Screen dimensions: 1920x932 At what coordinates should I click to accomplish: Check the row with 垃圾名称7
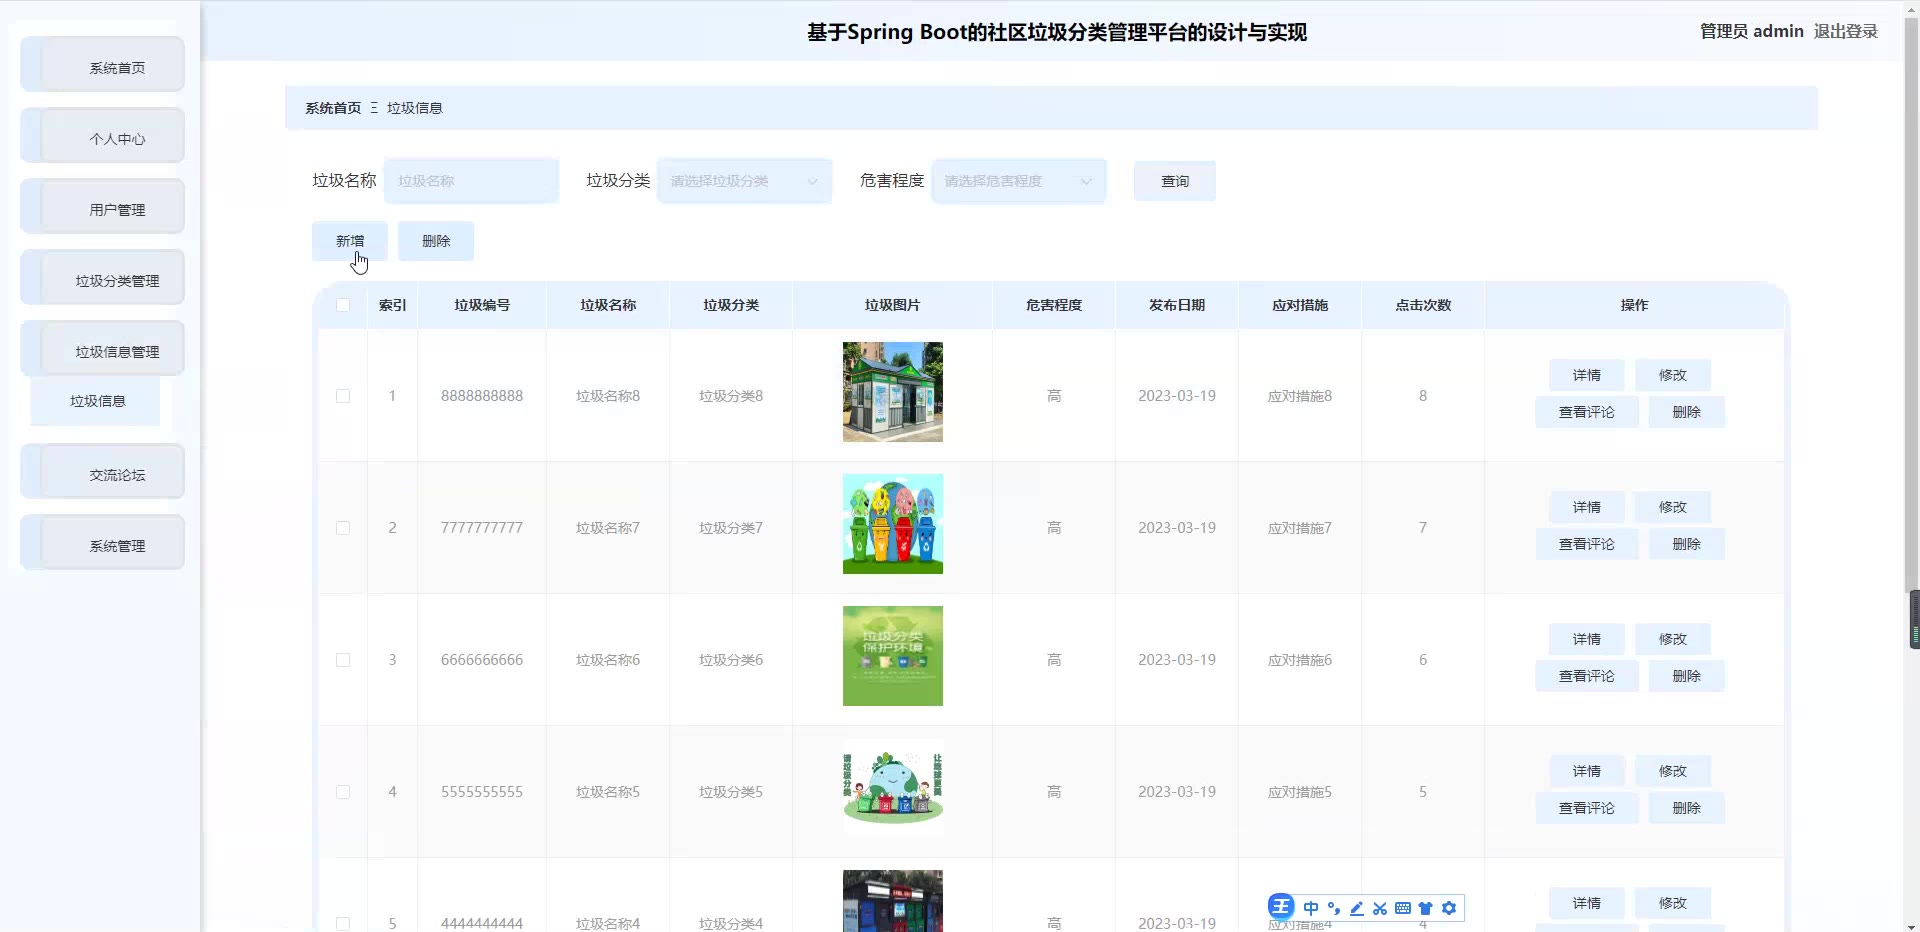point(343,528)
